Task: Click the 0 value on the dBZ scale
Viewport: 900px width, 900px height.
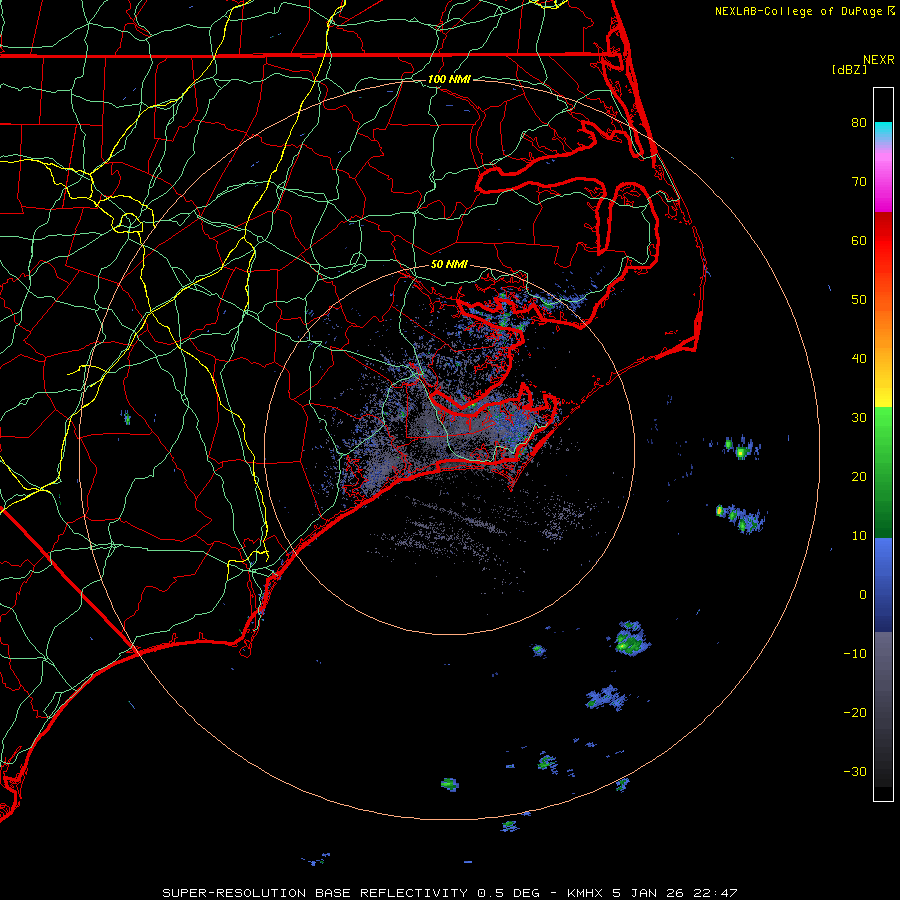Action: click(863, 595)
